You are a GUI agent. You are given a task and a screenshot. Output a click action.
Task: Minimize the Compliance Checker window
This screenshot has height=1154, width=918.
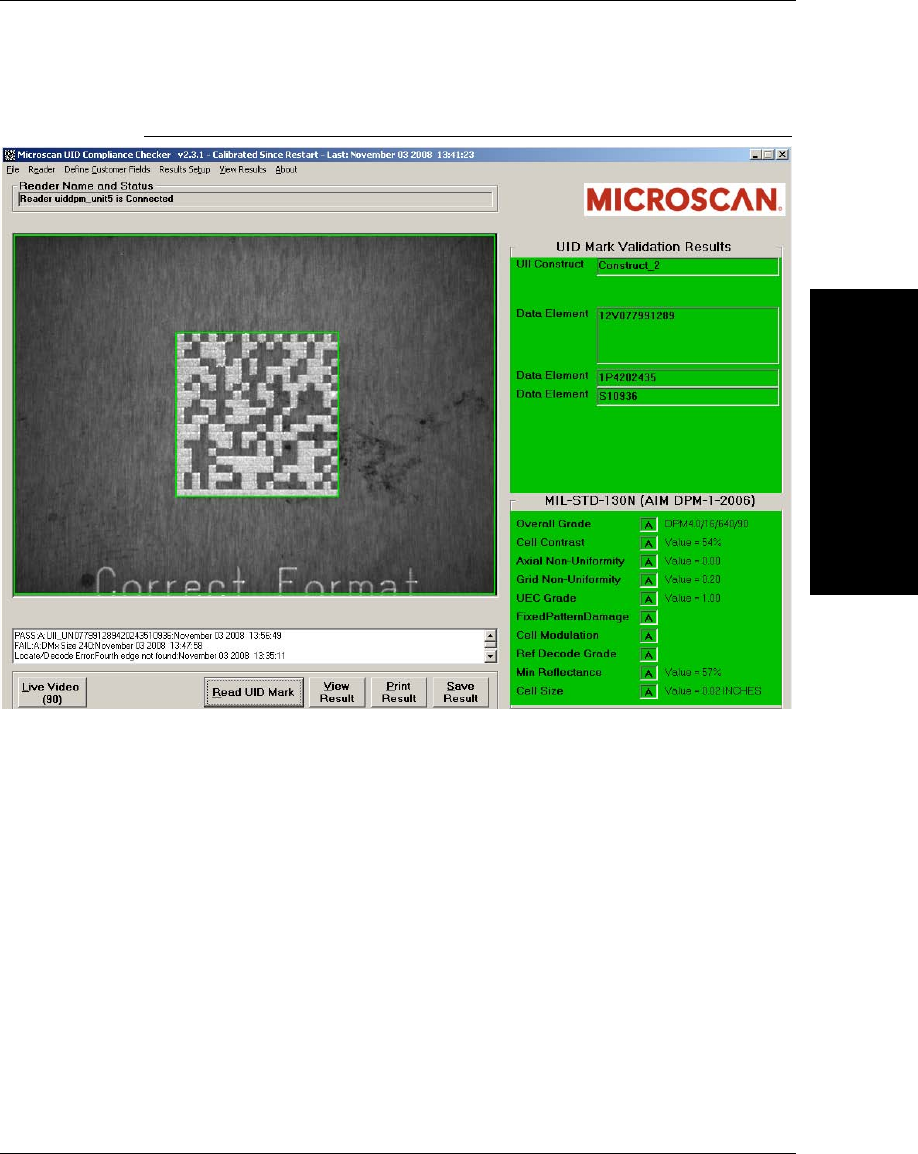click(755, 155)
